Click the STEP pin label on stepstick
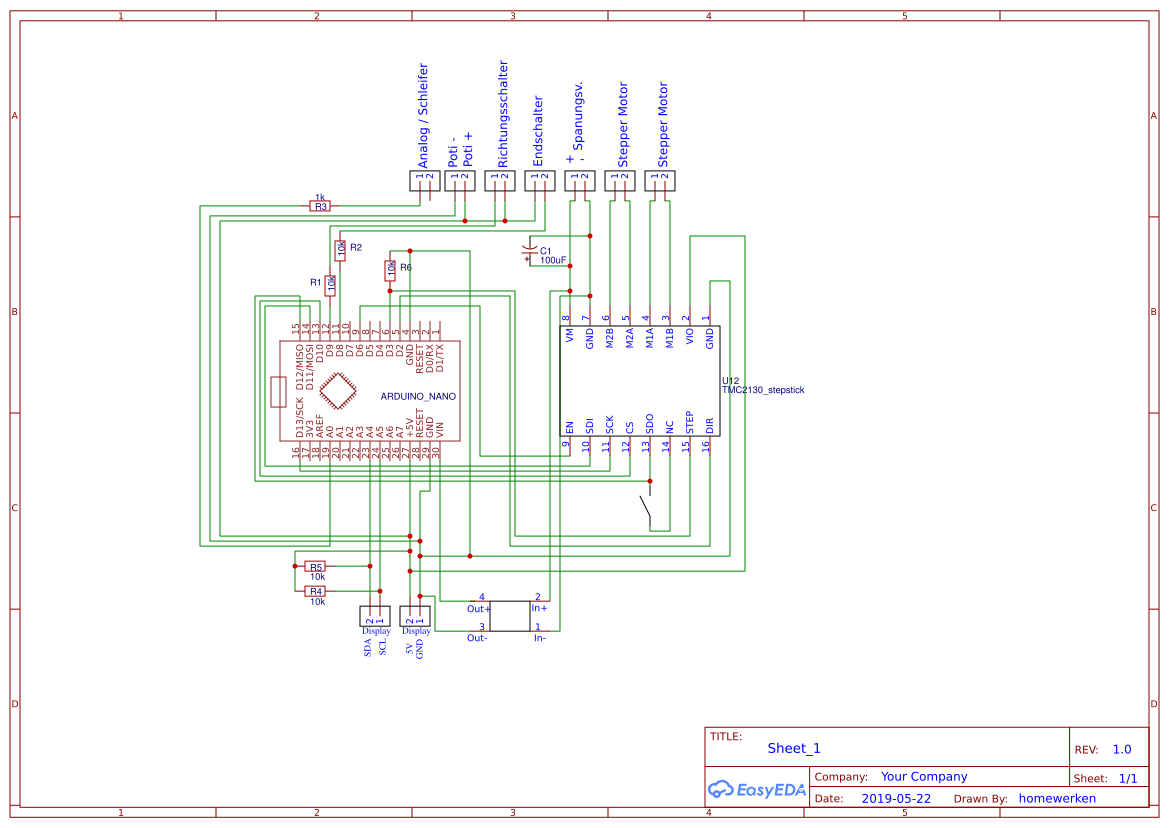 point(689,423)
